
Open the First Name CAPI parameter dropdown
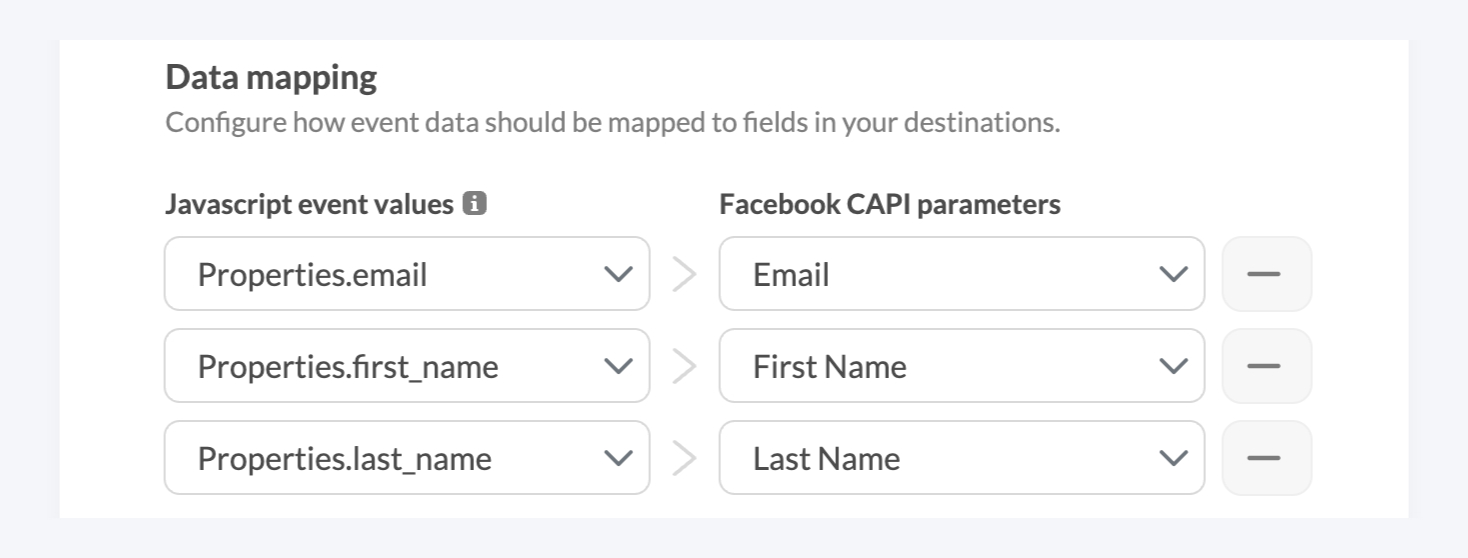coord(962,366)
